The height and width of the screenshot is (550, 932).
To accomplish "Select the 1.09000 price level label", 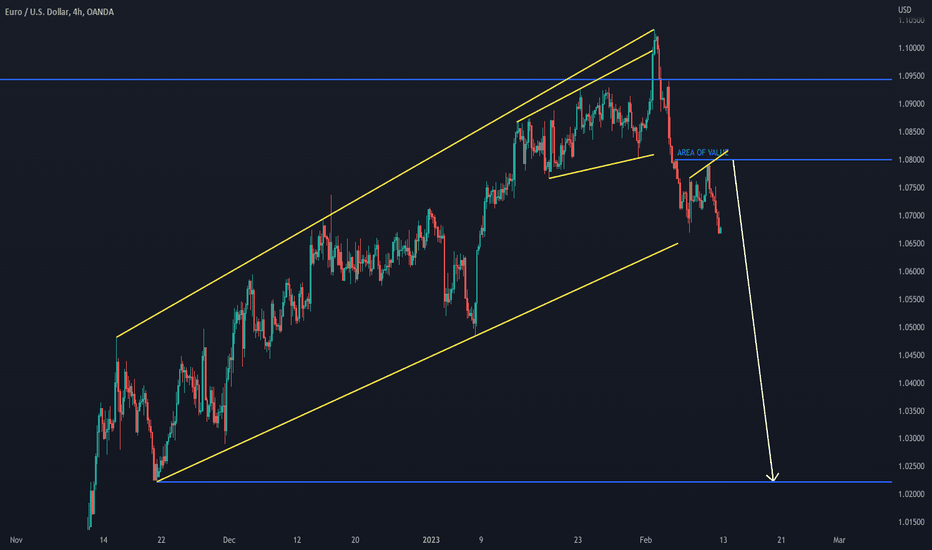I will click(x=911, y=104).
